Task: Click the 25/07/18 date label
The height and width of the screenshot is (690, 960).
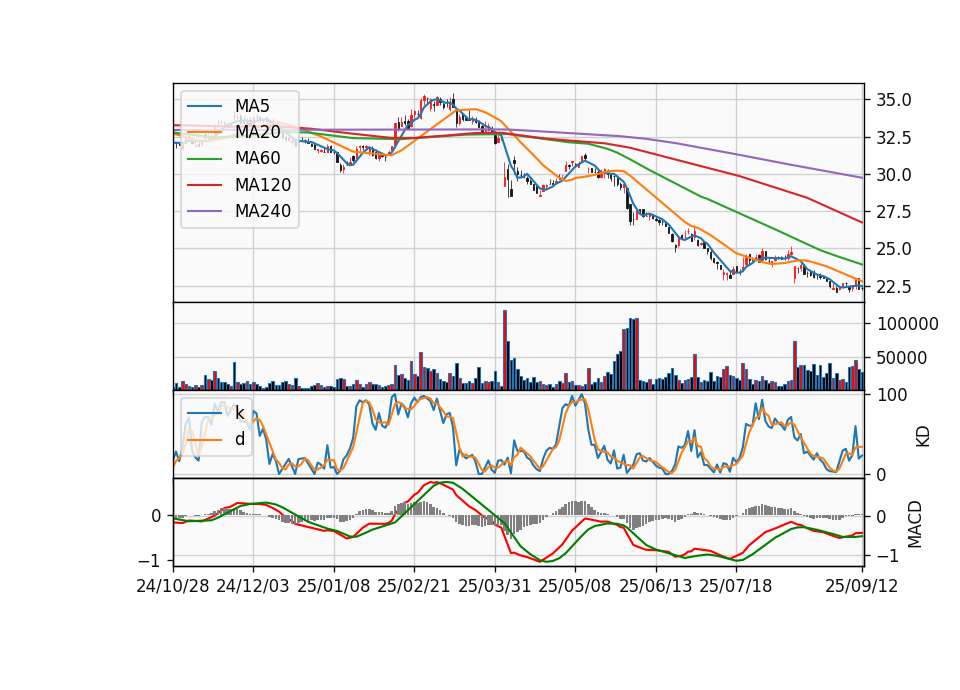Action: [x=736, y=586]
